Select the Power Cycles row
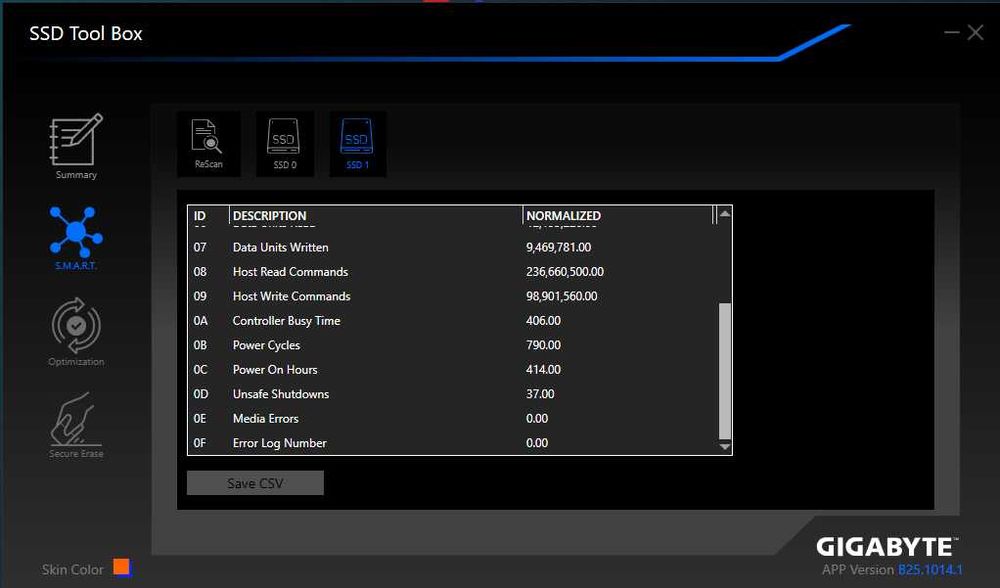Screen dimensions: 1000x588 click(453, 345)
